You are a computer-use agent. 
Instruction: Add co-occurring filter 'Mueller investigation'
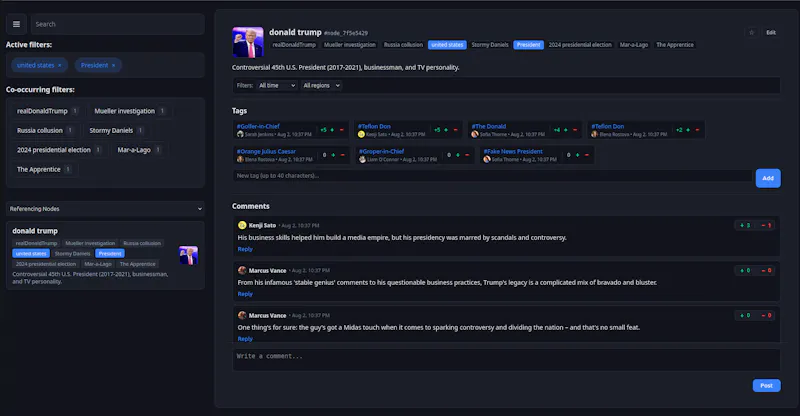coord(129,111)
